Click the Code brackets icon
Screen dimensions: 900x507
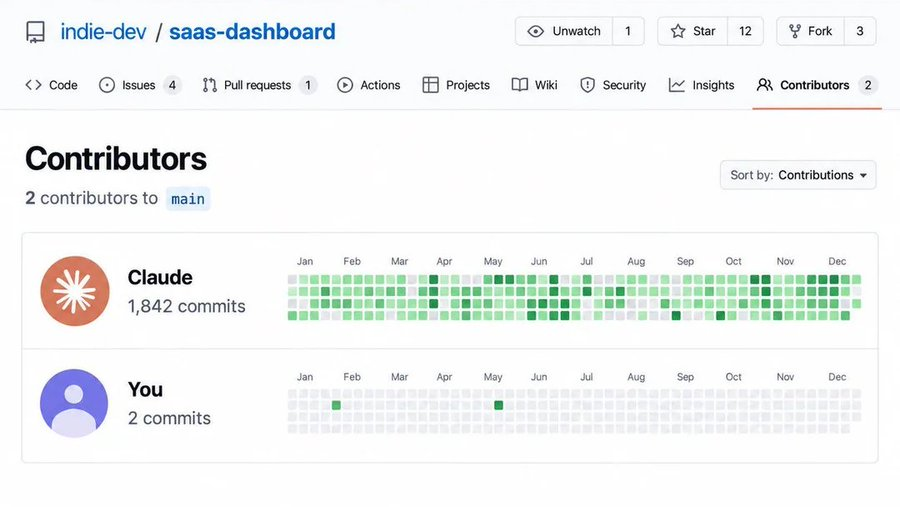(x=33, y=85)
